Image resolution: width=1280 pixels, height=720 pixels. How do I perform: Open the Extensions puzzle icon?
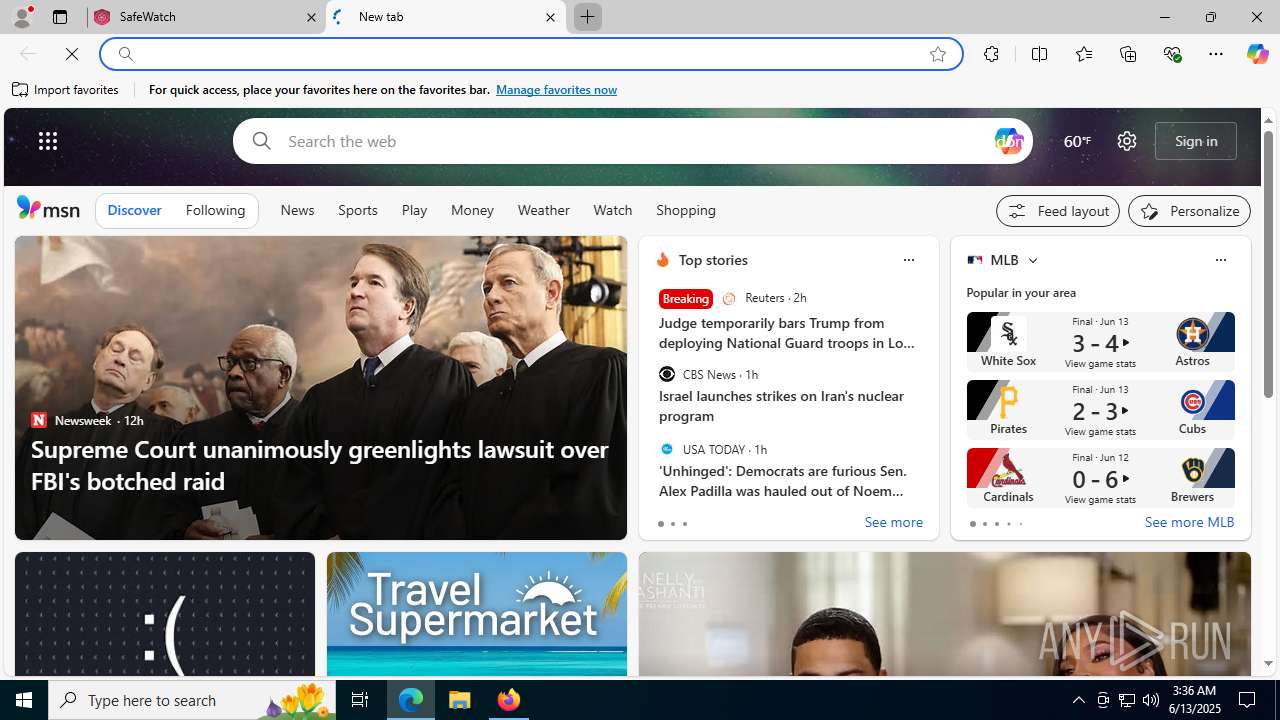pyautogui.click(x=991, y=54)
